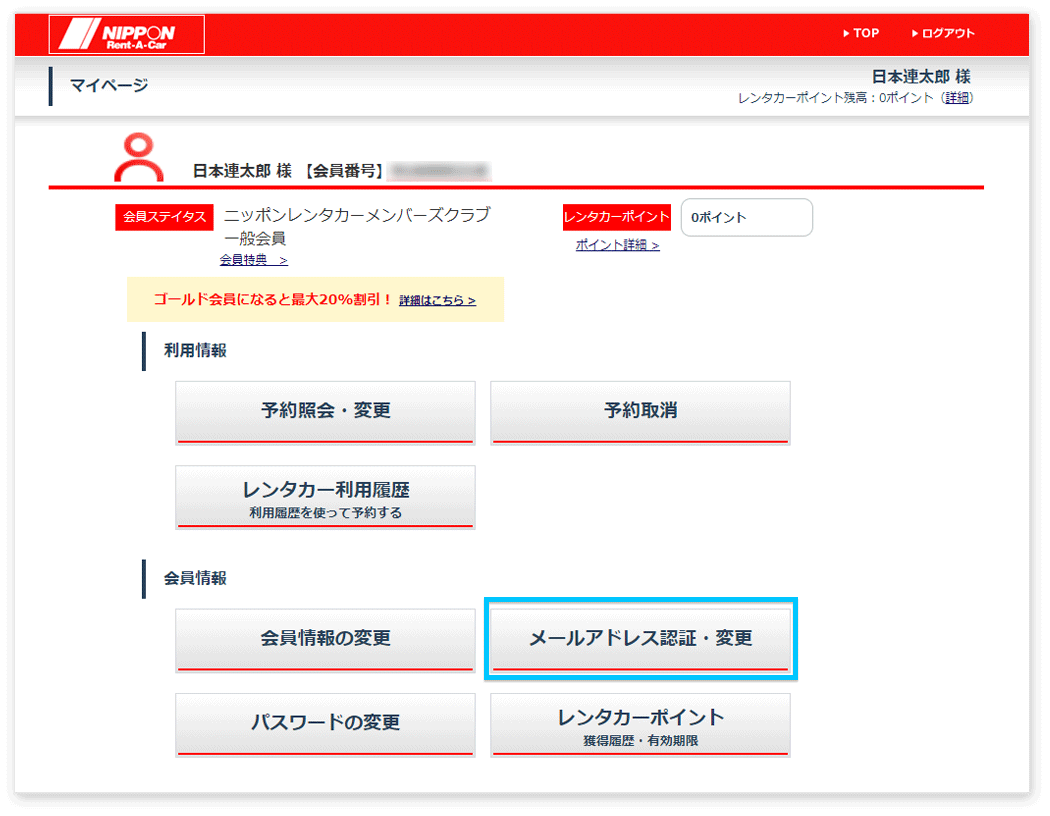Click ログアウト to log out
This screenshot has height=816, width=1050.
943,33
